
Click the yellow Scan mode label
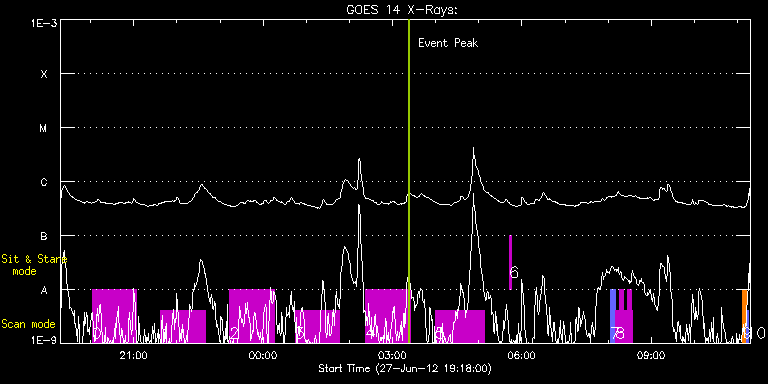coord(28,324)
